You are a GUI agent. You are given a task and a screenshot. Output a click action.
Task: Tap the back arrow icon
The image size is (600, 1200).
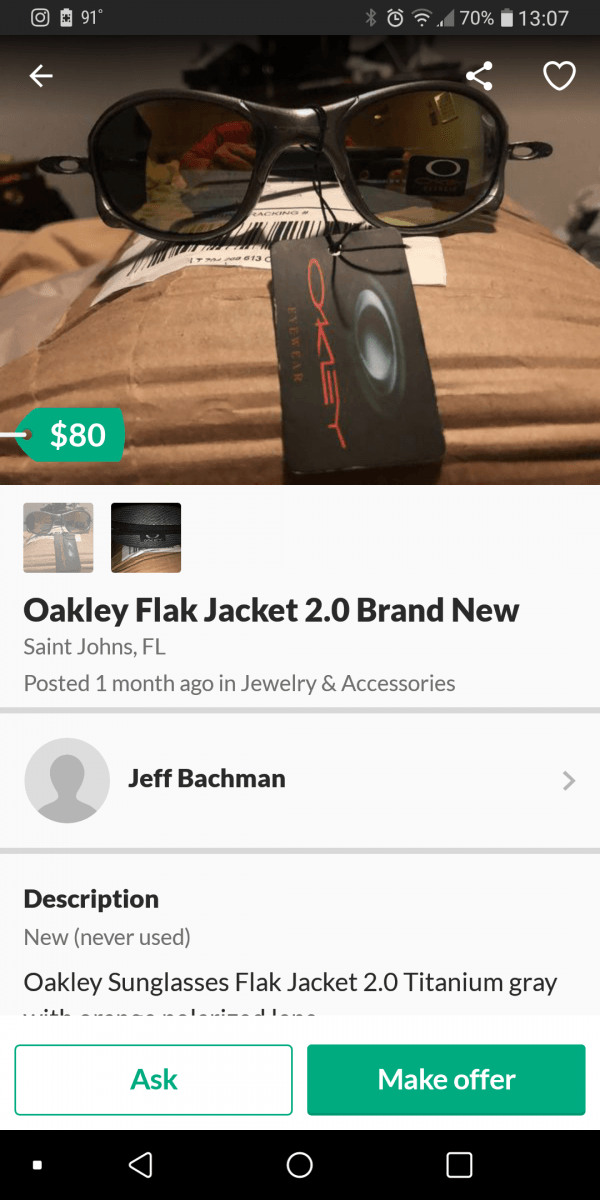click(x=41, y=76)
